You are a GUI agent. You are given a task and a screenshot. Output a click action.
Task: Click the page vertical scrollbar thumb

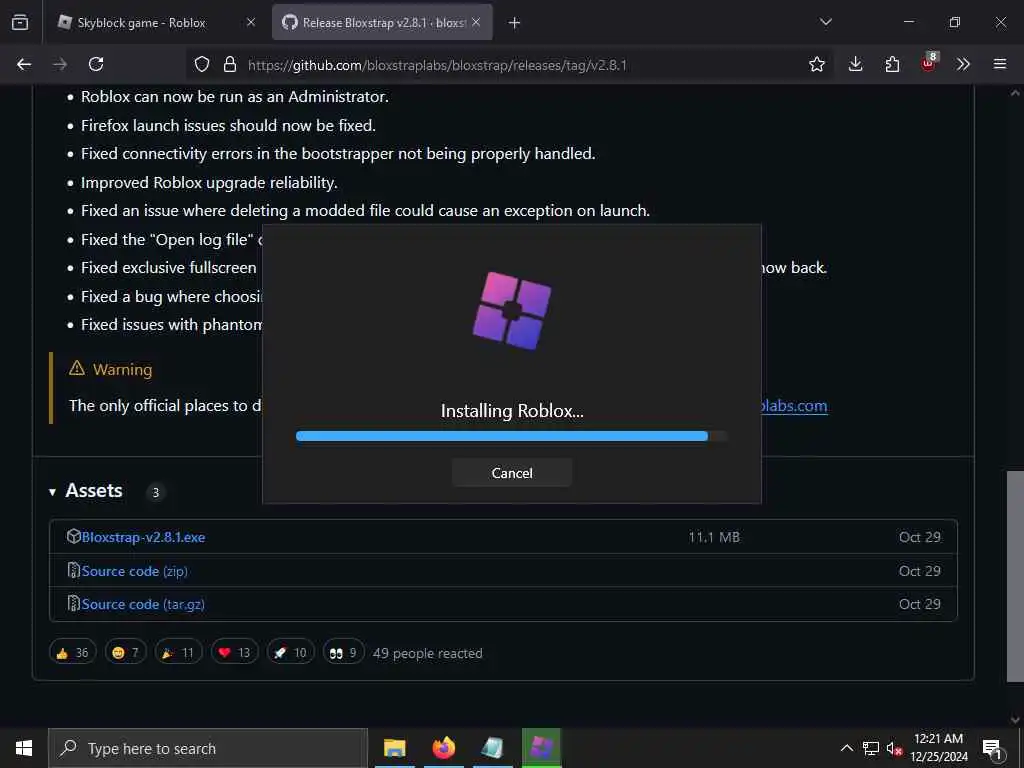point(1015,576)
